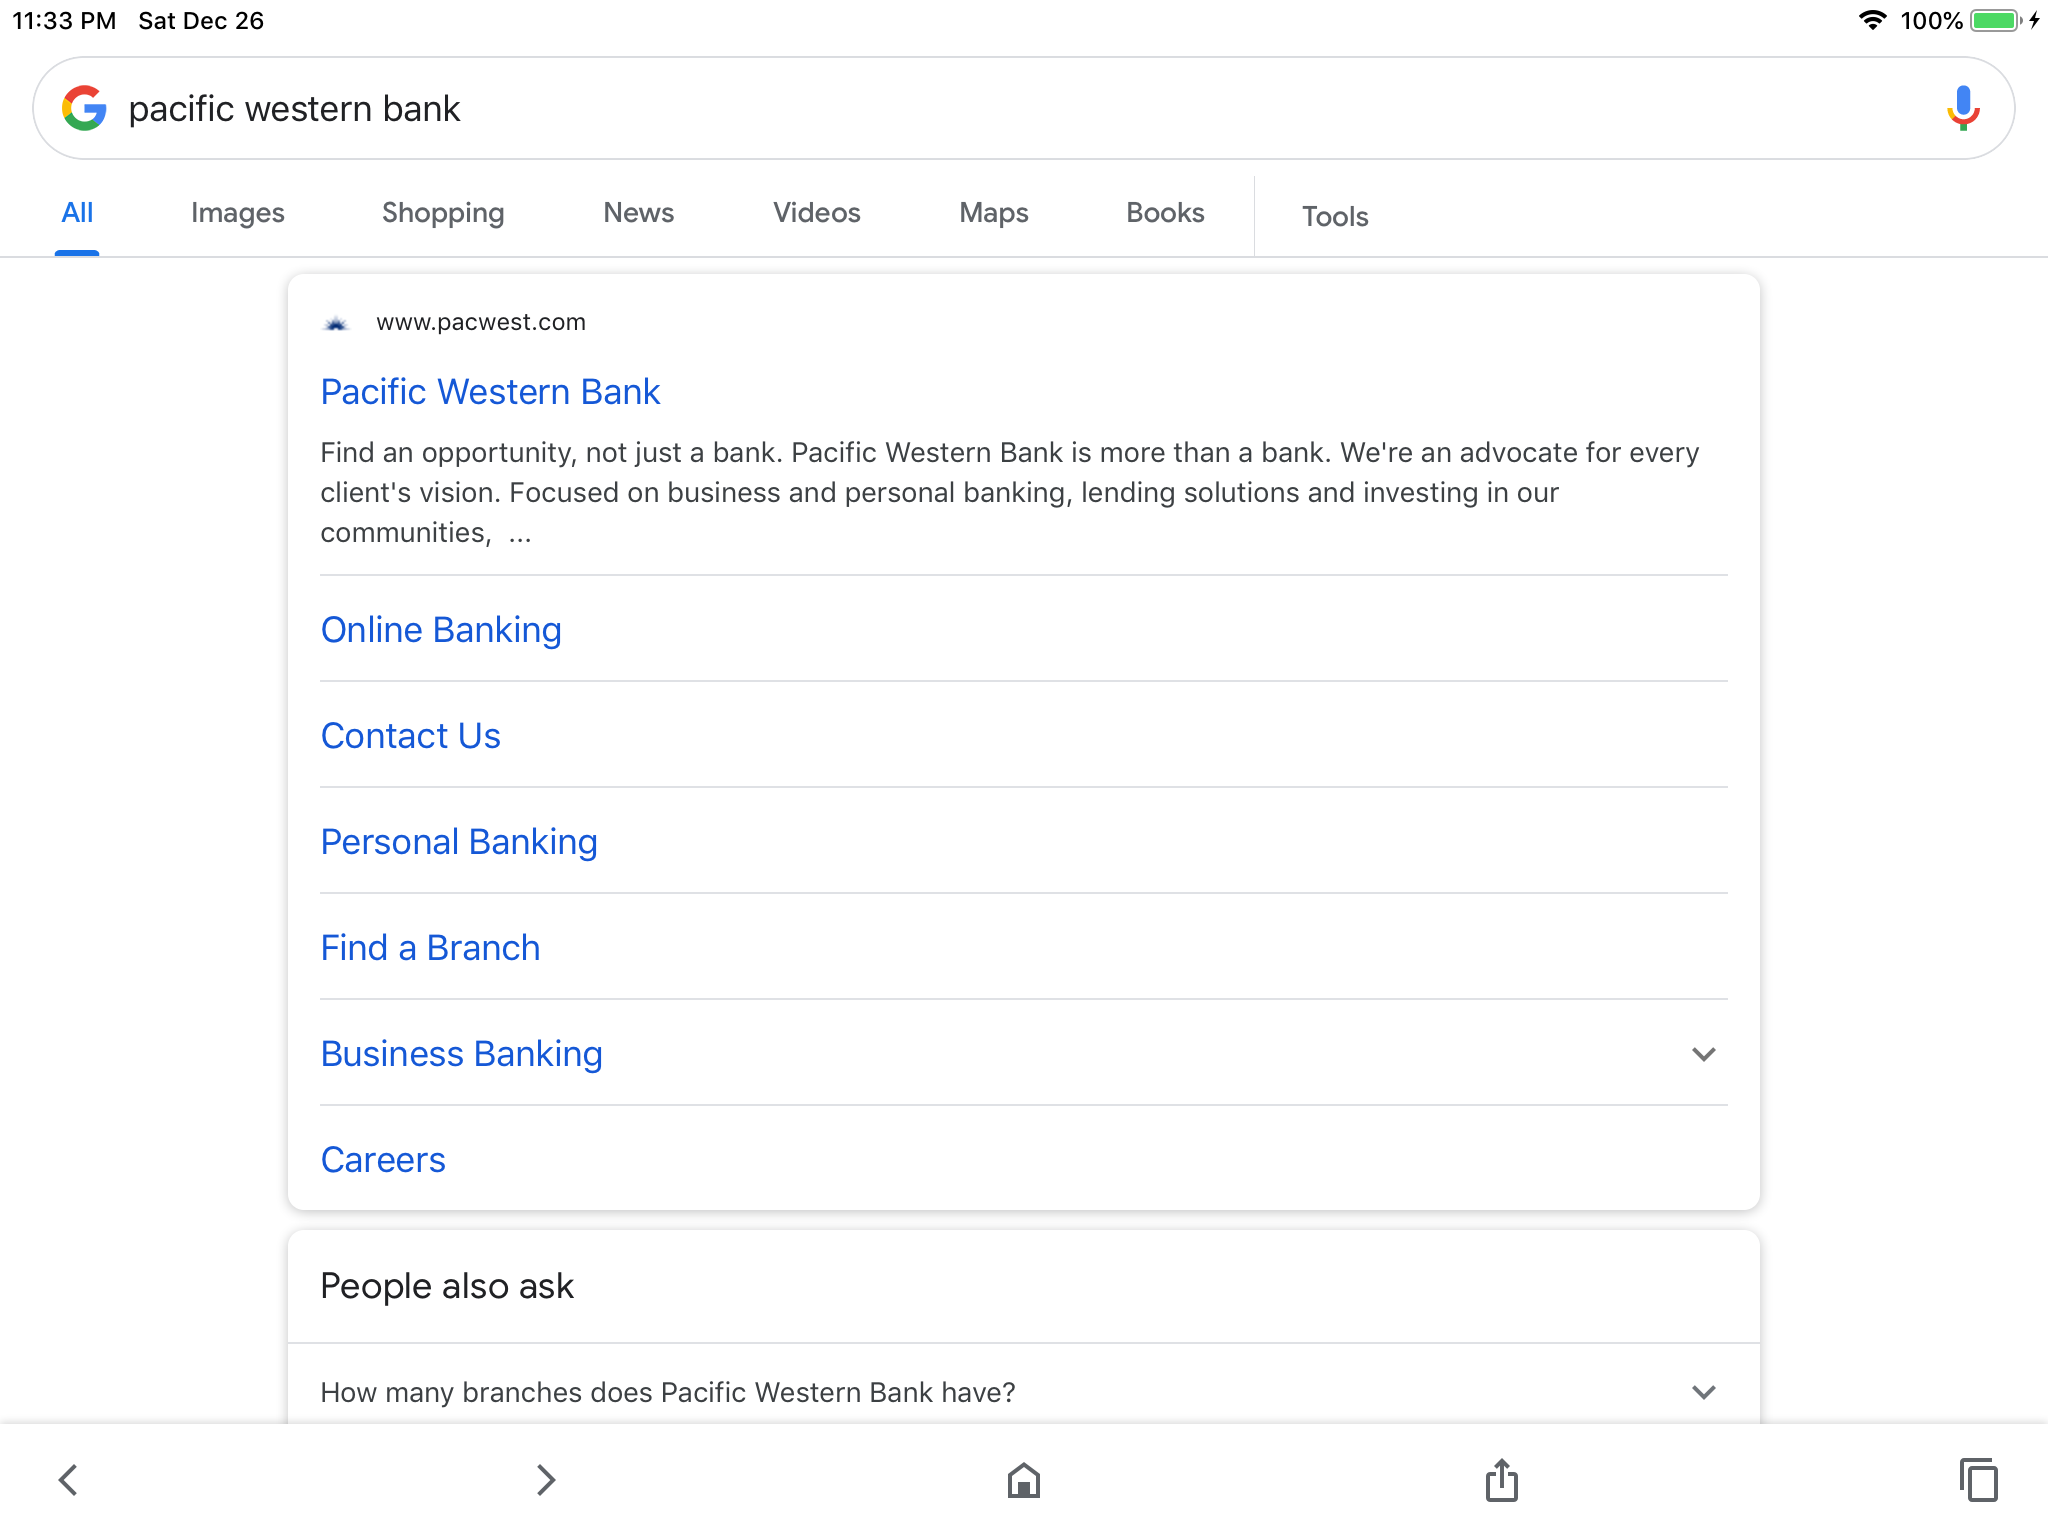Tap the 'People also ask' heading
The width and height of the screenshot is (2048, 1536).
coord(447,1286)
